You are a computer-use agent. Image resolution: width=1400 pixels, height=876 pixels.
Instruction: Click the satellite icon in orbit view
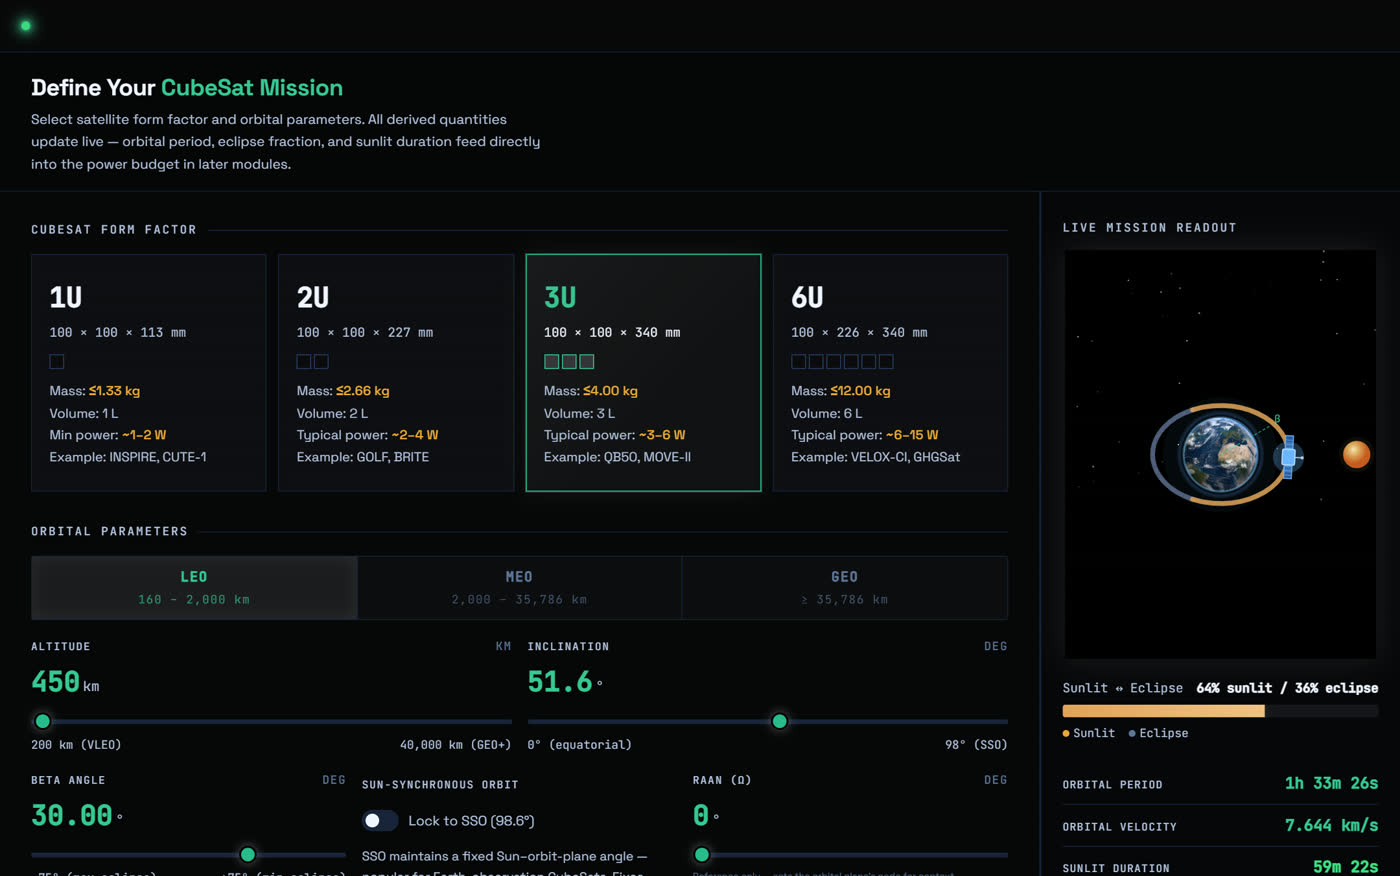[x=1288, y=456]
